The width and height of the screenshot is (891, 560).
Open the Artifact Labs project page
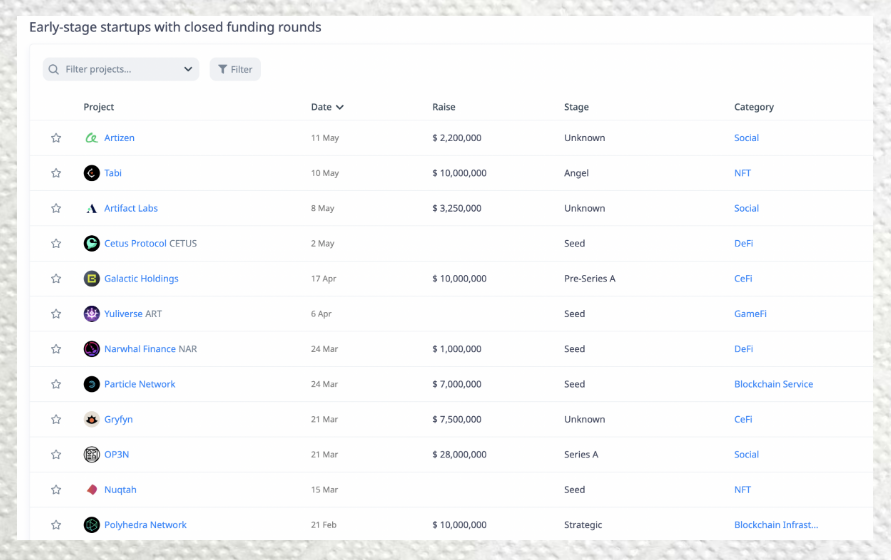coord(131,208)
